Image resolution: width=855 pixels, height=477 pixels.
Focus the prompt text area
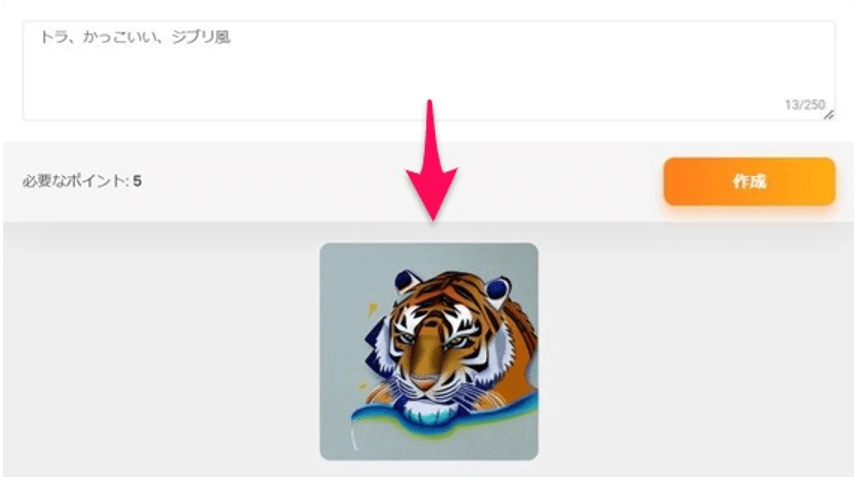point(429,70)
